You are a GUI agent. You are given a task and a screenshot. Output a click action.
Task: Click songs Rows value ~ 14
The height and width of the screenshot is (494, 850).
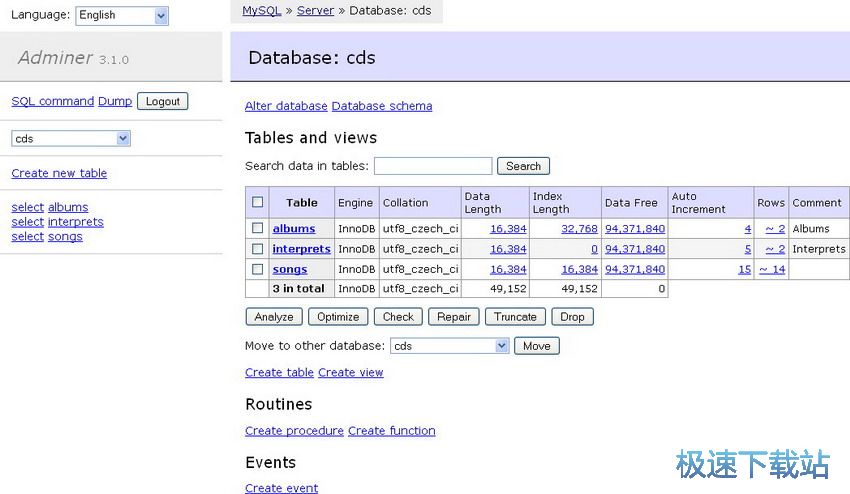coord(772,269)
